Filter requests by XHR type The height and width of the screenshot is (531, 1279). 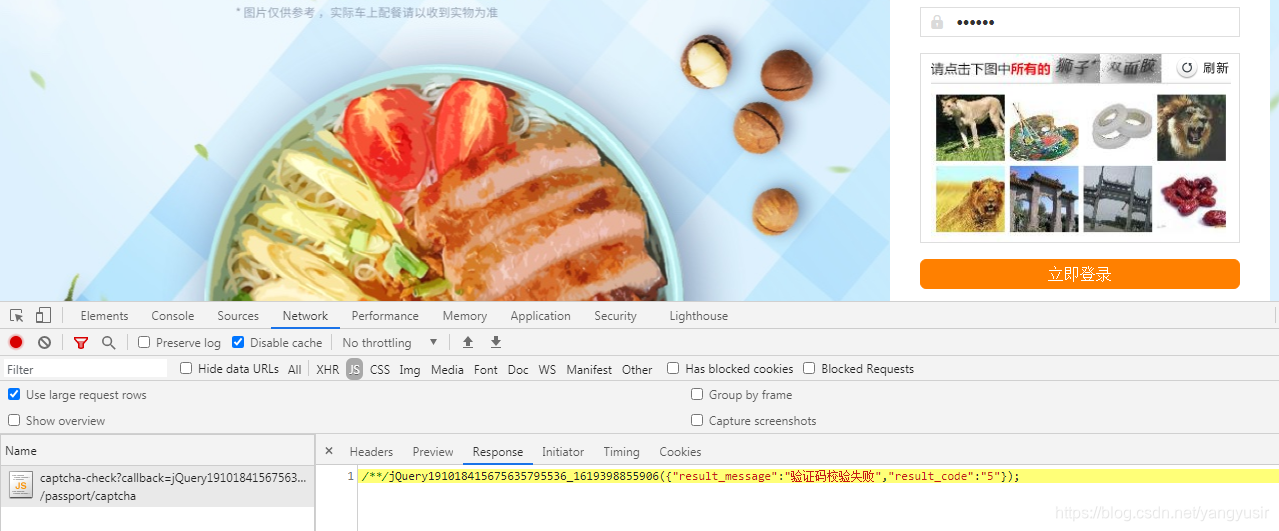click(x=328, y=369)
